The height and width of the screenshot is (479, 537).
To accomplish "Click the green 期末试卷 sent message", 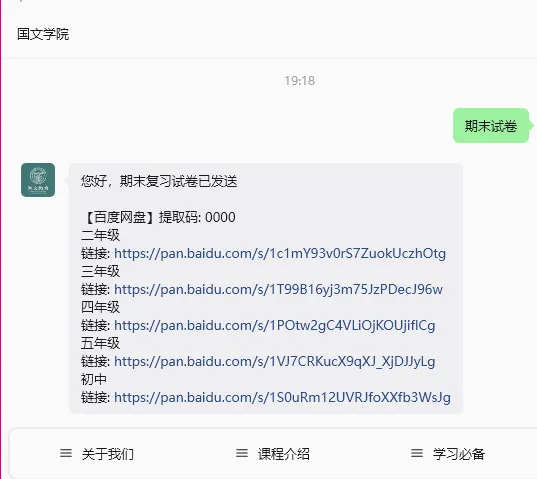I will pos(491,126).
